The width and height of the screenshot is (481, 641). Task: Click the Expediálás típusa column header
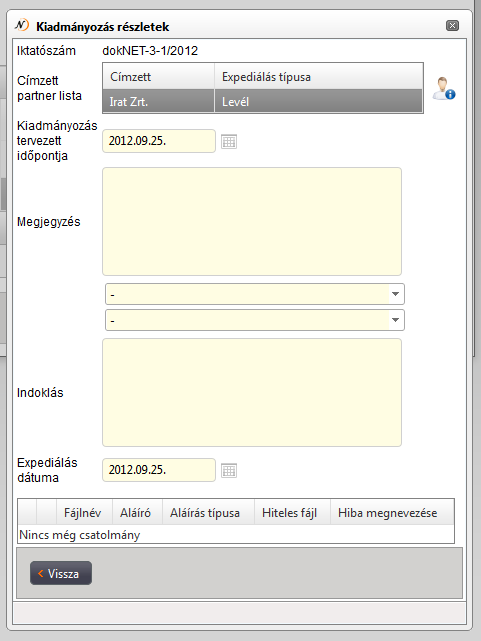(x=319, y=76)
